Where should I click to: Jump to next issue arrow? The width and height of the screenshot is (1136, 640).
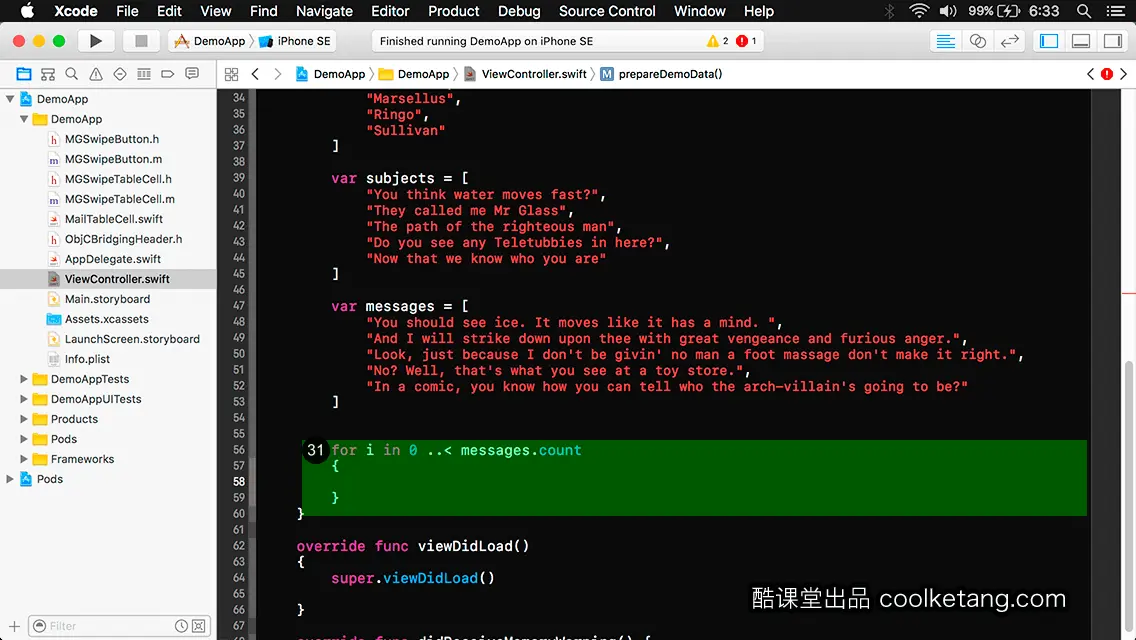tap(1124, 74)
